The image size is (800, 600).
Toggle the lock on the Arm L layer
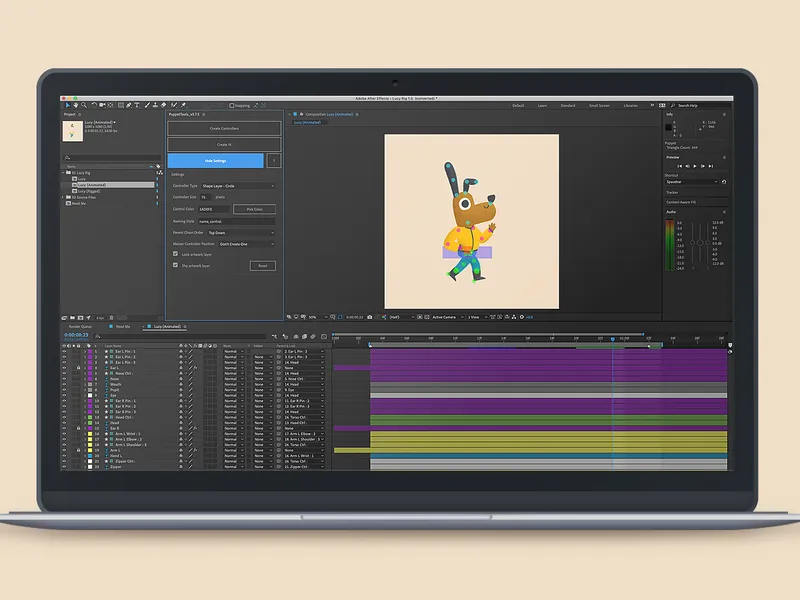79,450
